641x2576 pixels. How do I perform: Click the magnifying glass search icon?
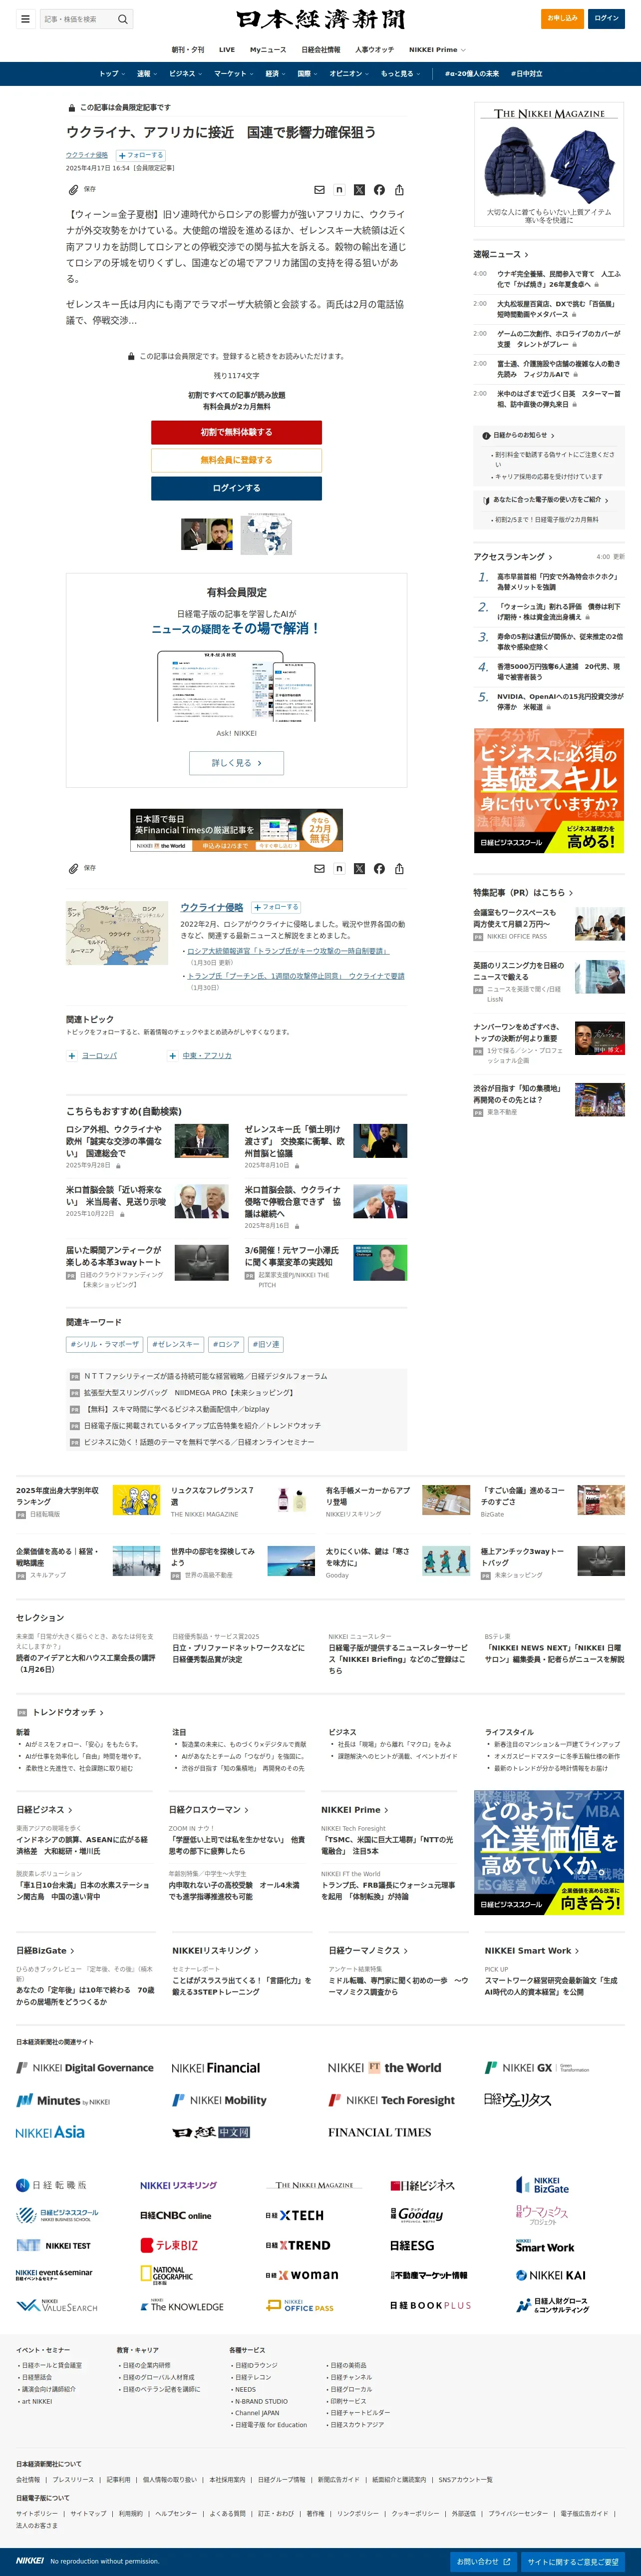pyautogui.click(x=123, y=19)
